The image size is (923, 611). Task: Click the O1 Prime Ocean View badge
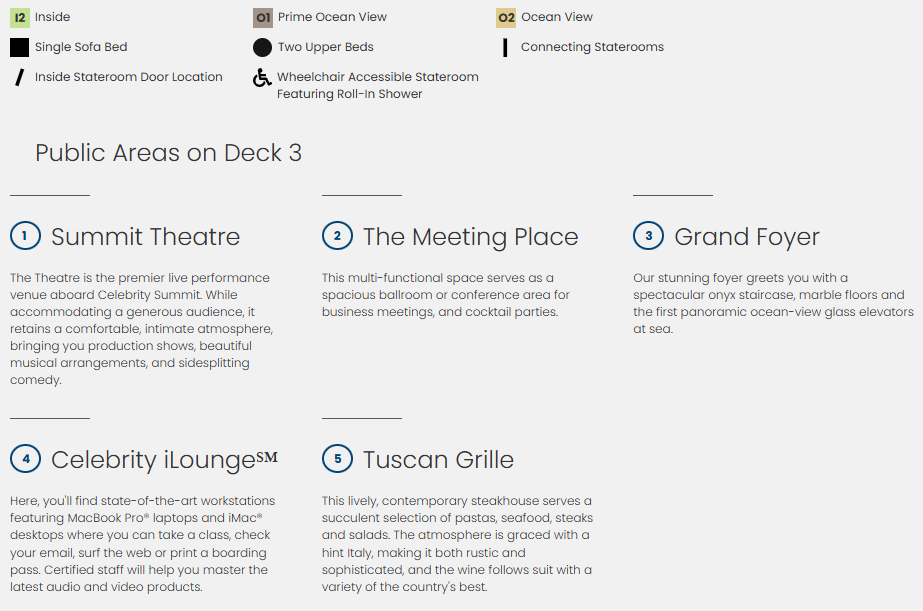point(263,17)
